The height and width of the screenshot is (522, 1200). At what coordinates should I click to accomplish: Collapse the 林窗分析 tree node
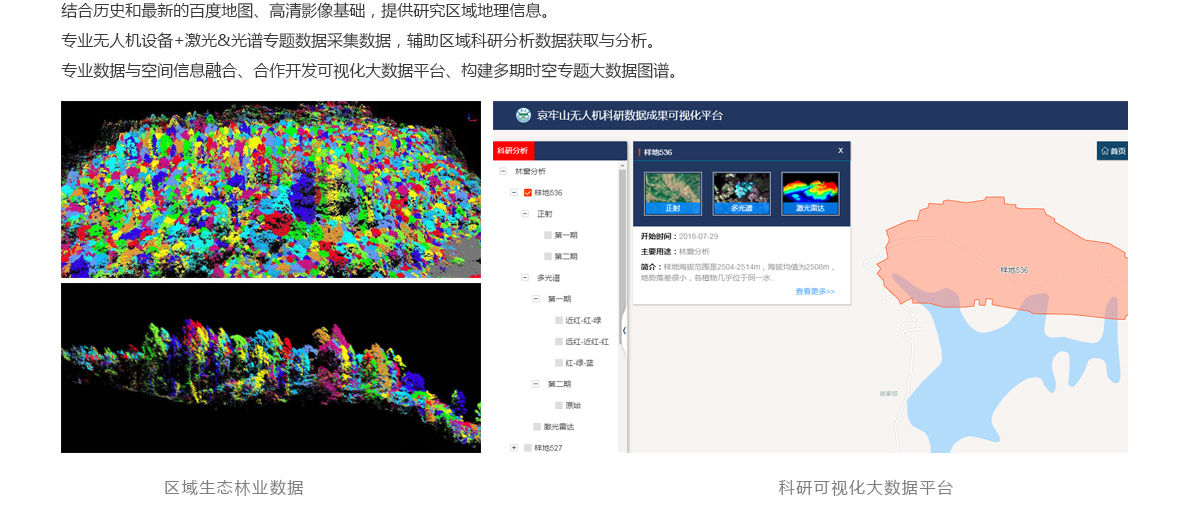[x=503, y=171]
